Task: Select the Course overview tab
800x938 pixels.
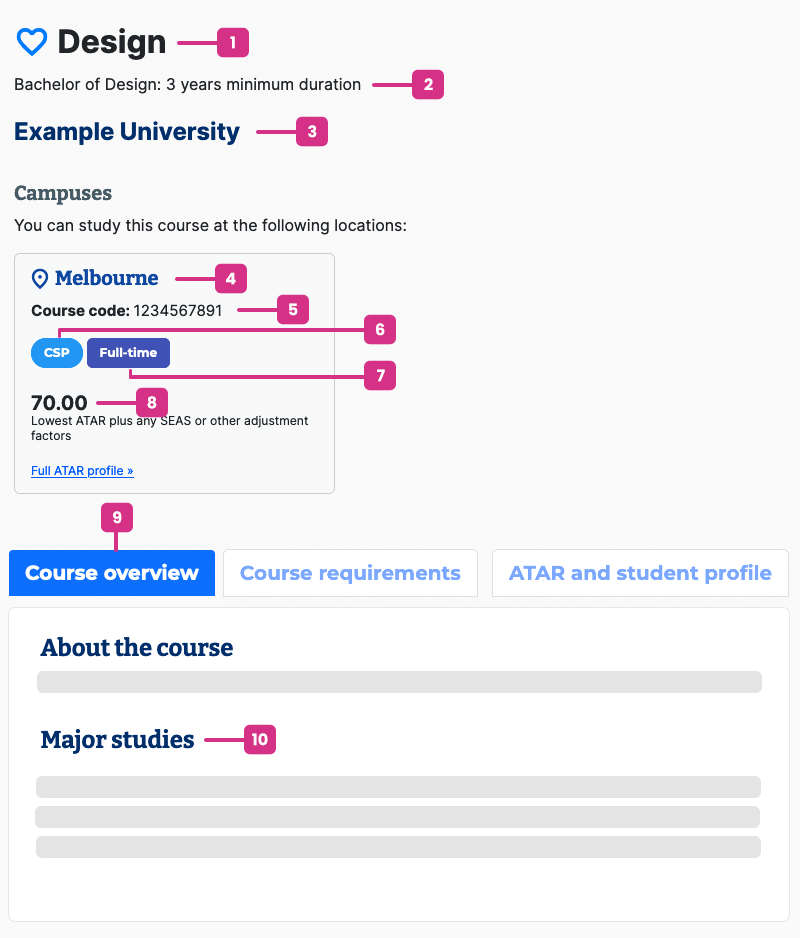Action: click(x=111, y=572)
